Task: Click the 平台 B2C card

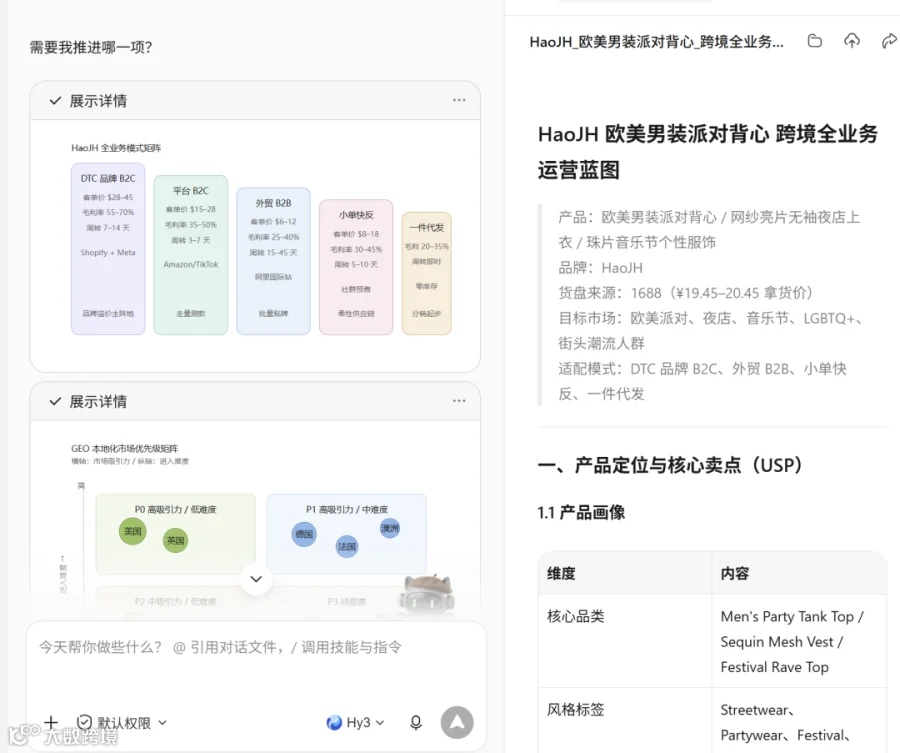Action: (x=191, y=255)
